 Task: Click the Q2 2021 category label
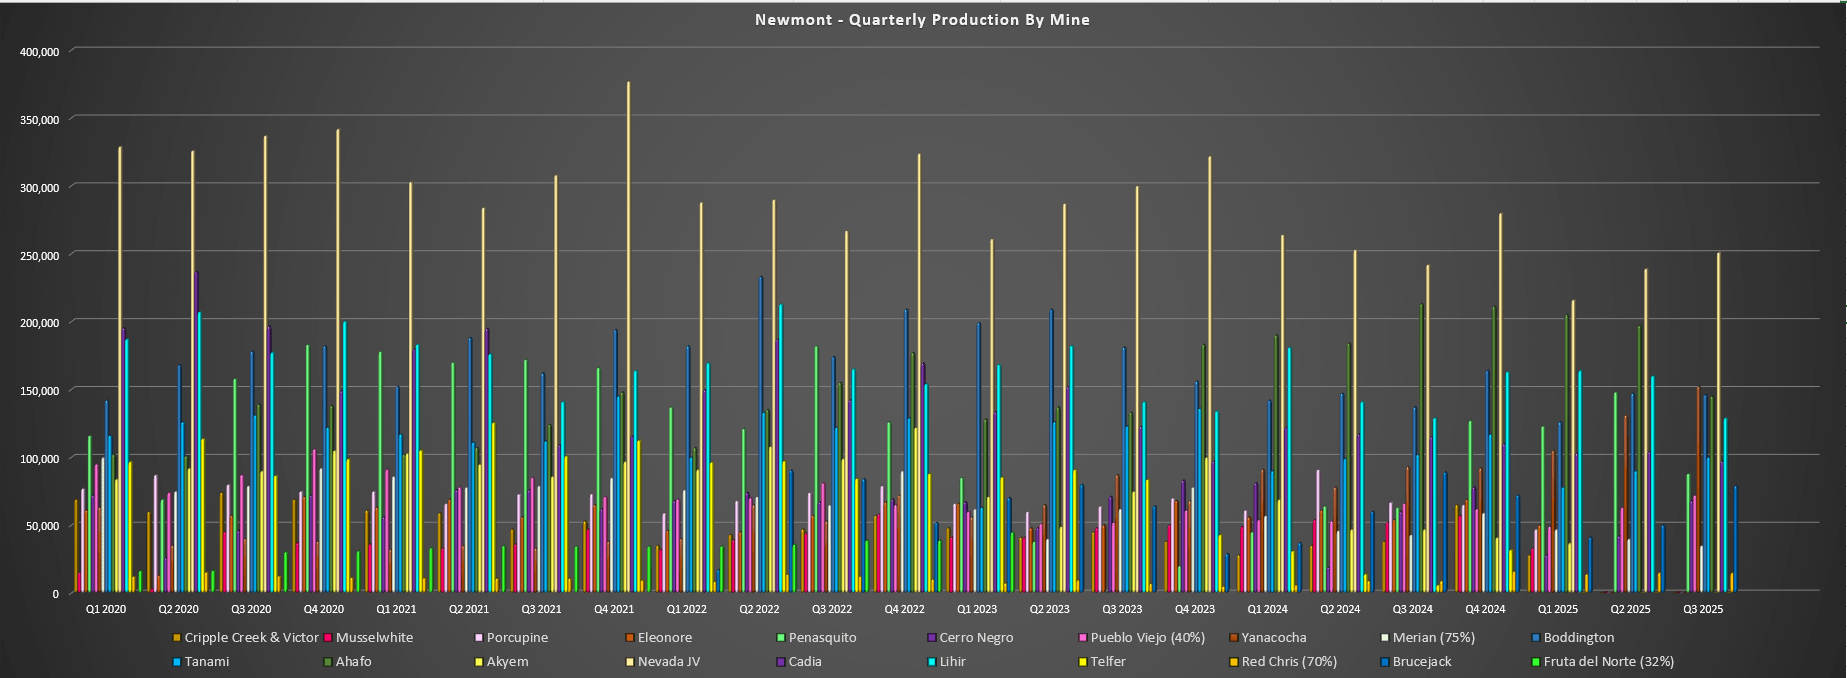(469, 609)
